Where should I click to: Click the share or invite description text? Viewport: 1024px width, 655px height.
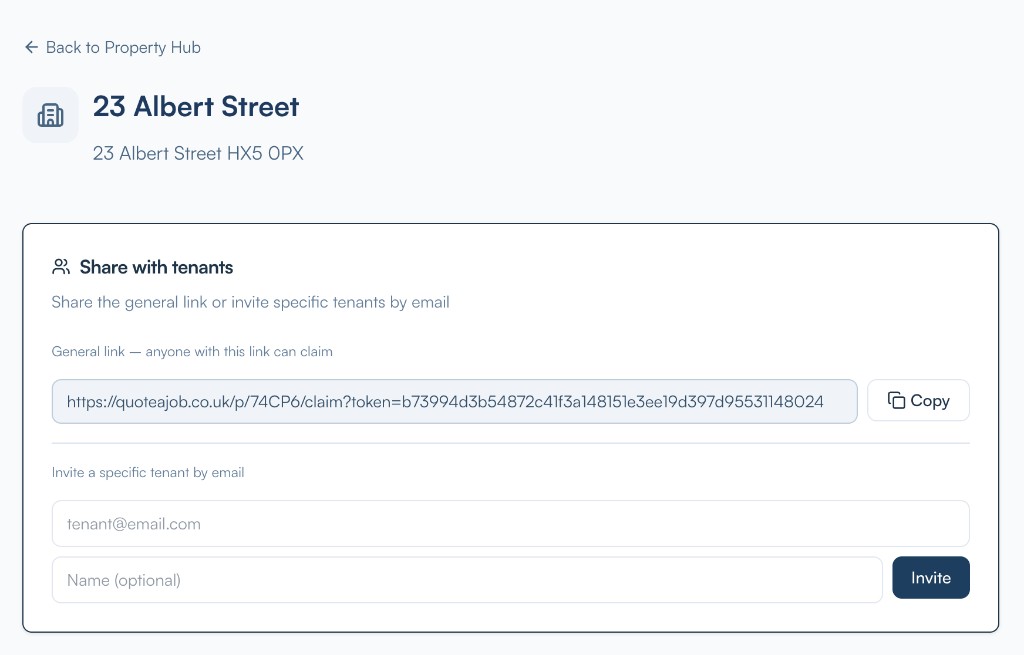[250, 302]
